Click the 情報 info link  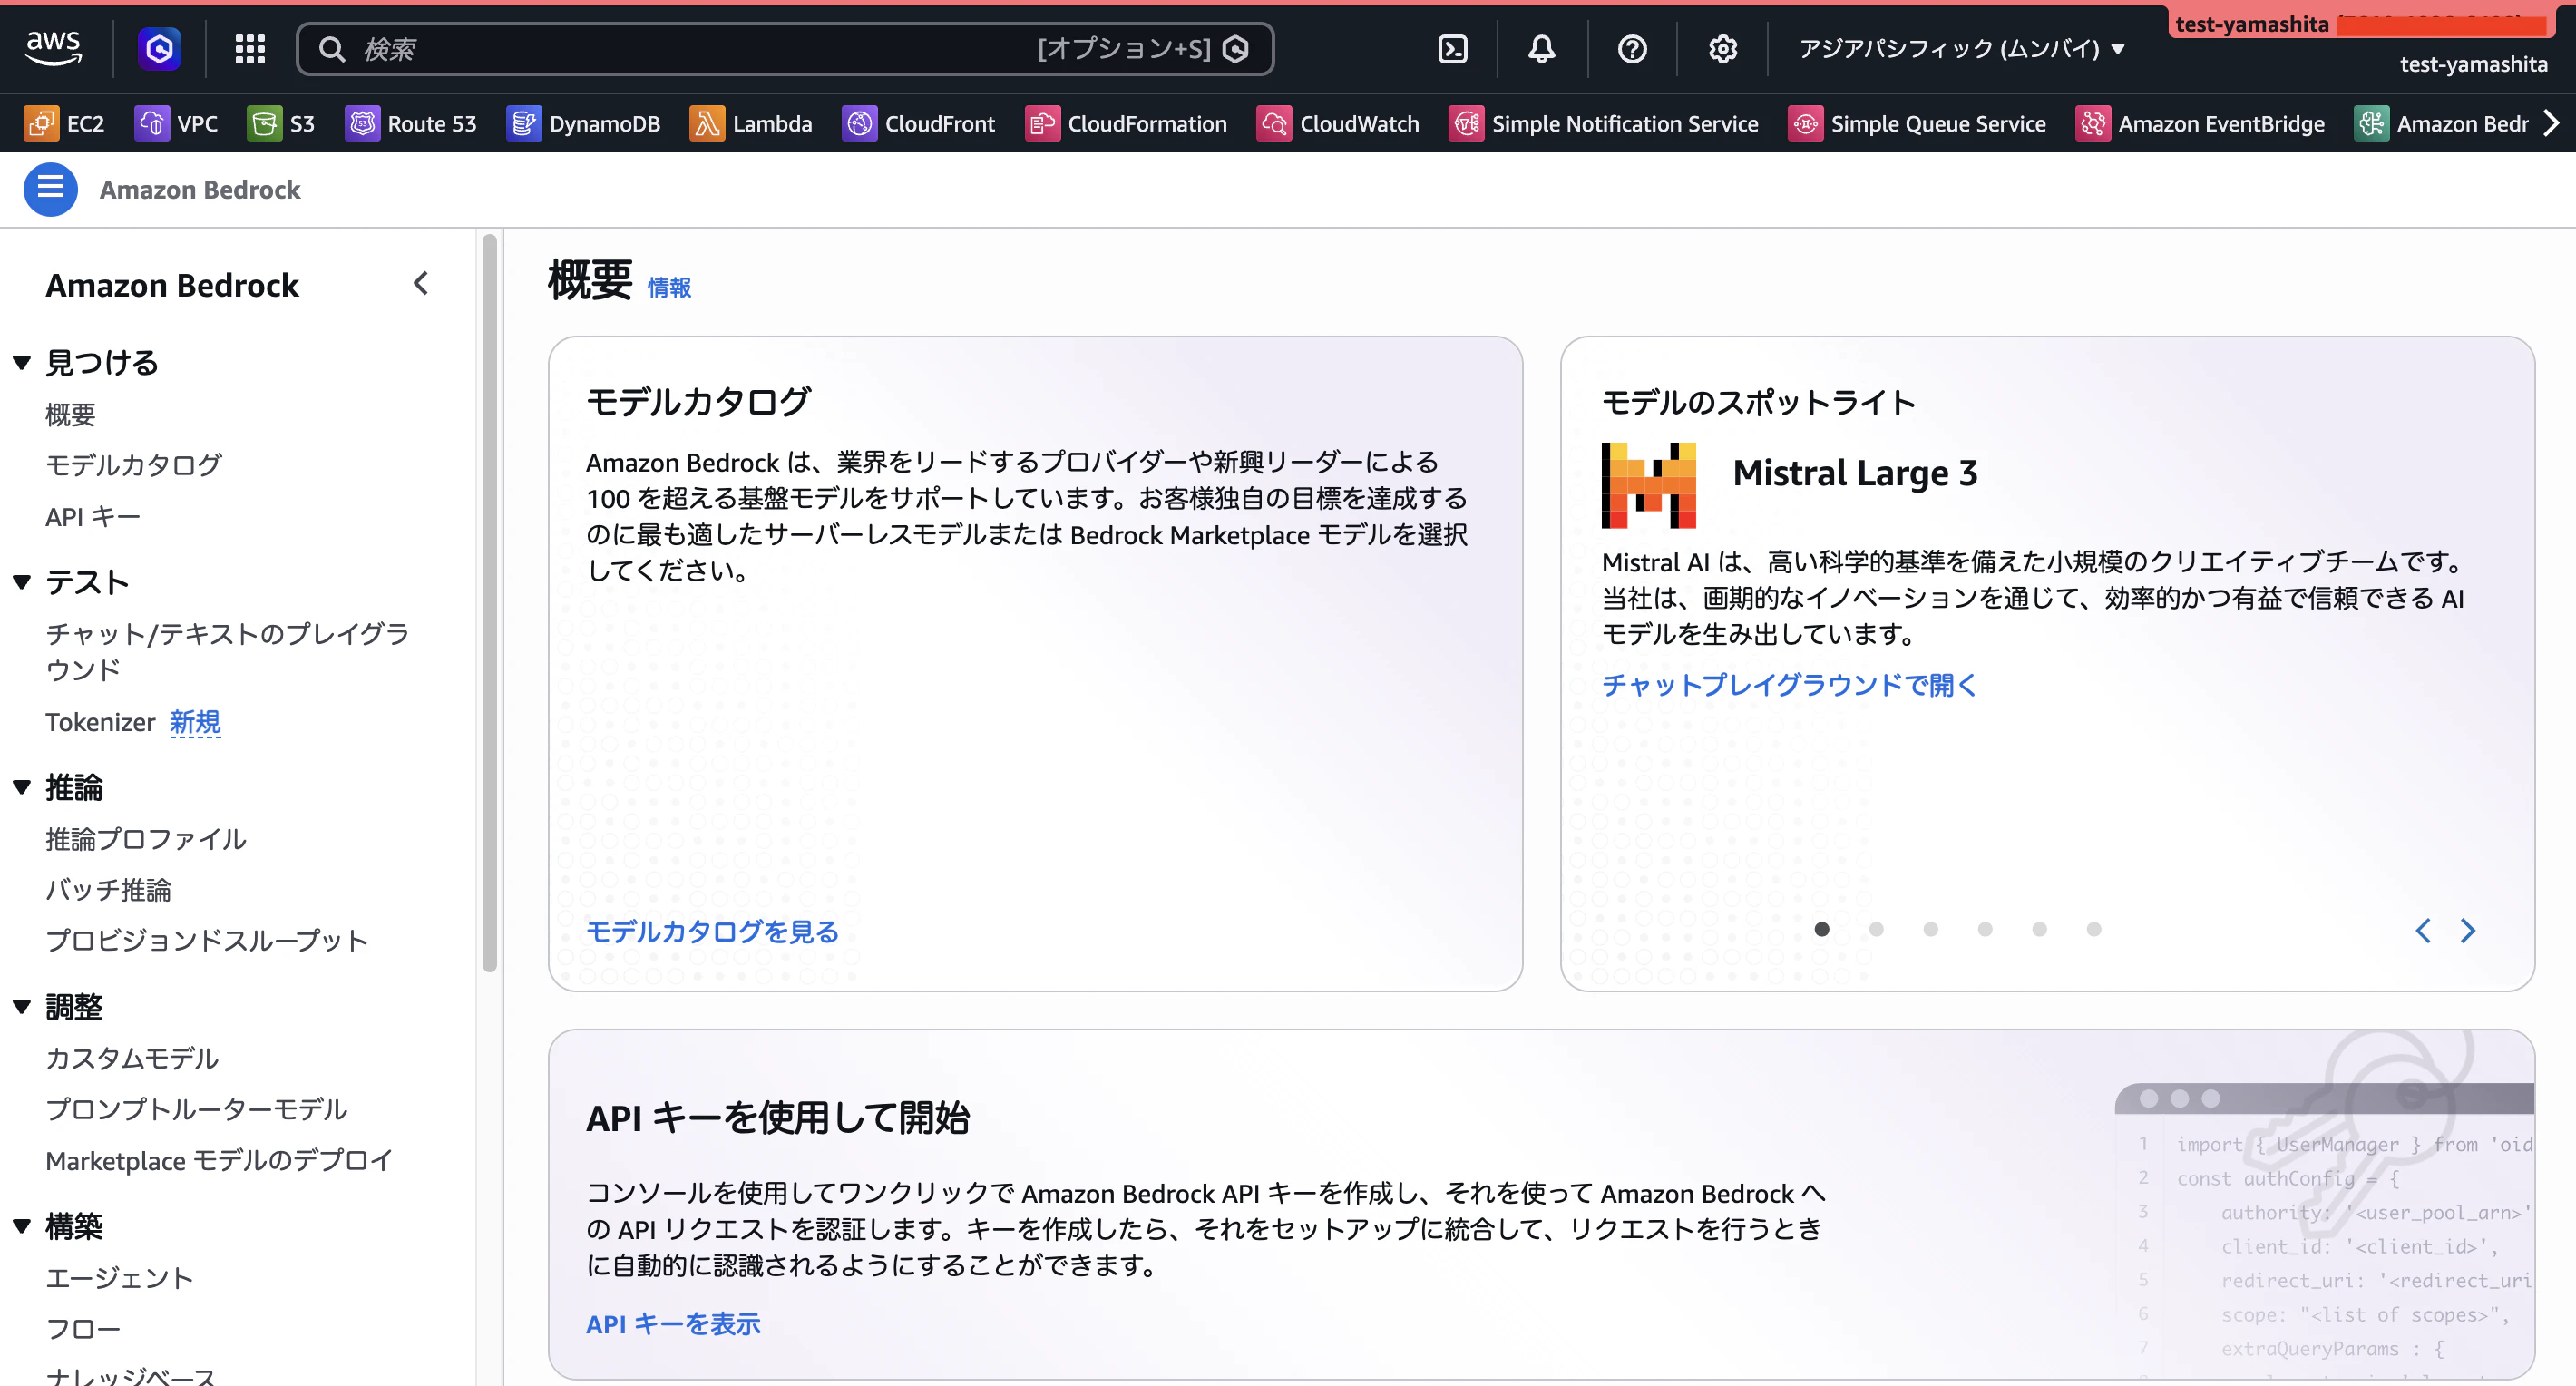click(669, 288)
